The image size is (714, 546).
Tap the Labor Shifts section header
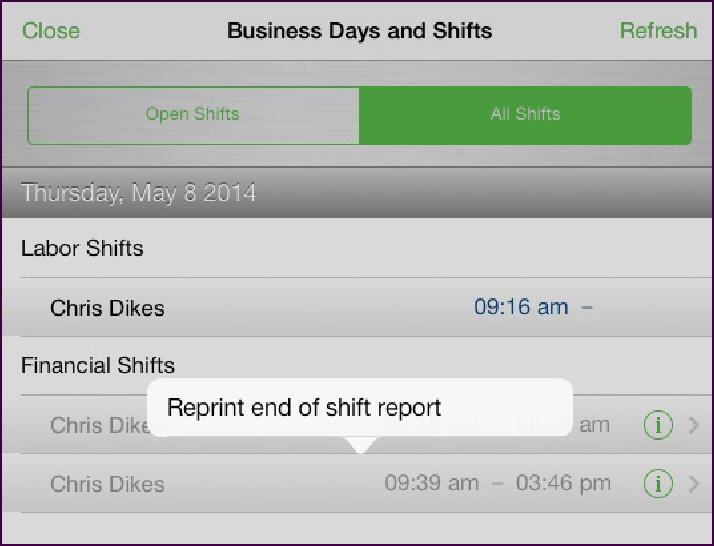coord(82,249)
